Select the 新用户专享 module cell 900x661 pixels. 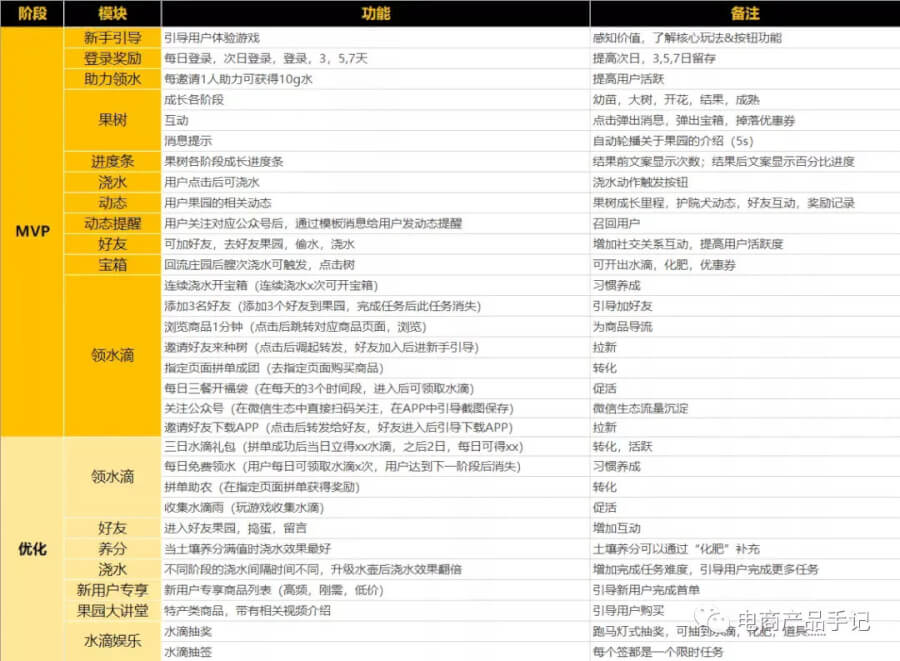click(x=112, y=590)
